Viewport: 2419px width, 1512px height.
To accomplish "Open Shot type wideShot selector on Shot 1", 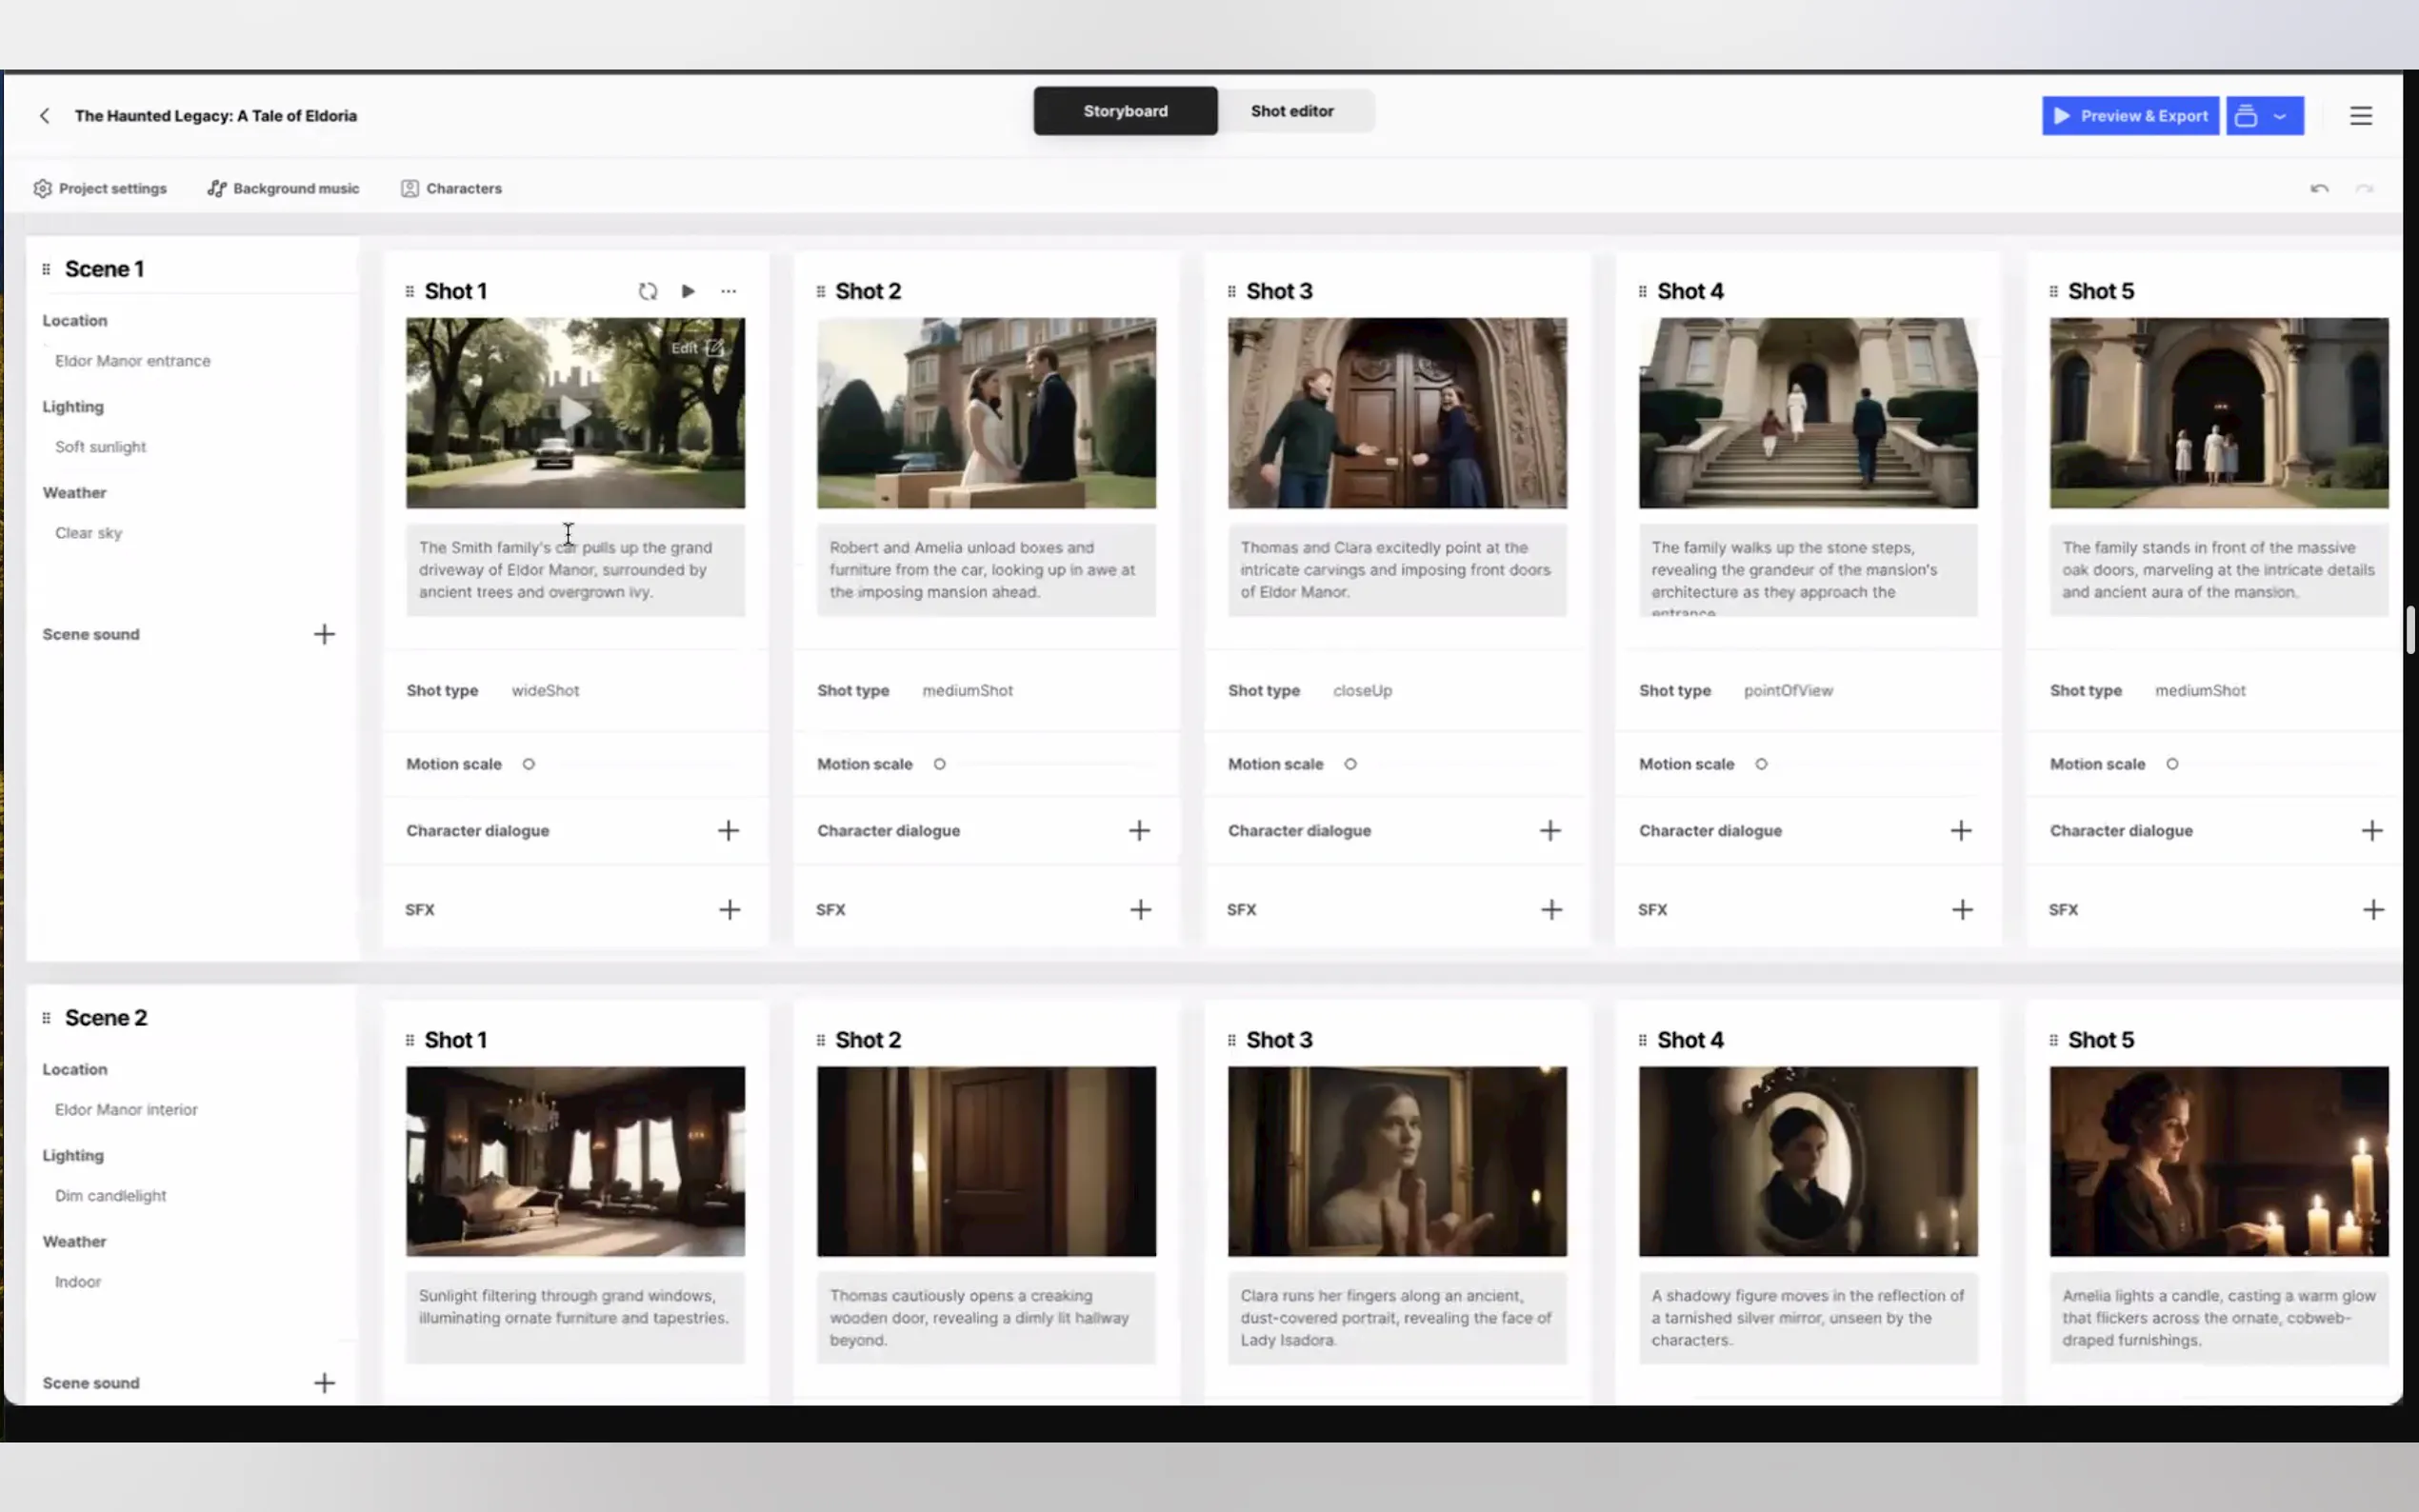I will [x=545, y=690].
